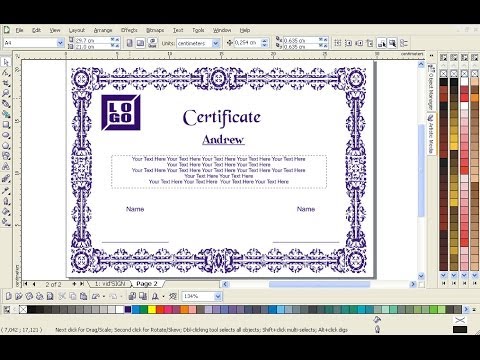
Task: Click the Application Launcher icon
Action: pos(155,296)
